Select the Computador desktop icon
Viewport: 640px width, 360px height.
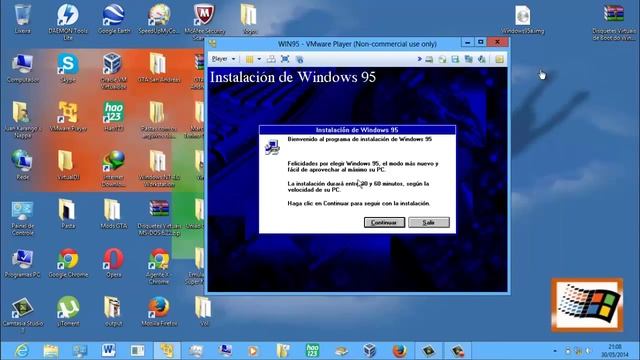pyautogui.click(x=23, y=68)
